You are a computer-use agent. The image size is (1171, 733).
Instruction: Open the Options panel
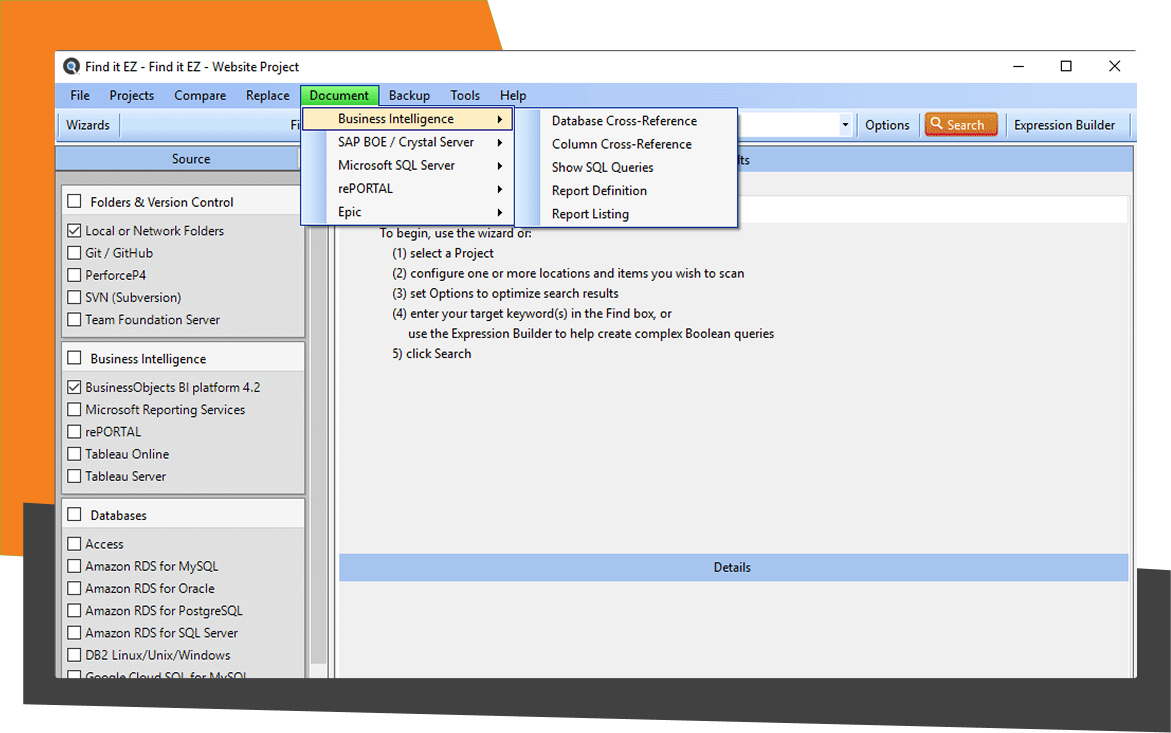887,125
